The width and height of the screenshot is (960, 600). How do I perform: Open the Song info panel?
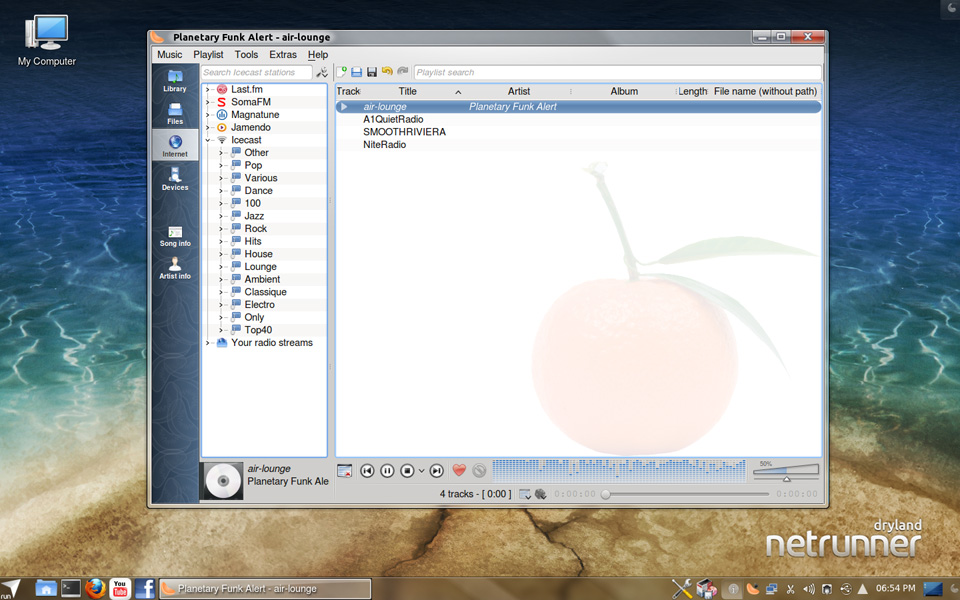[175, 235]
